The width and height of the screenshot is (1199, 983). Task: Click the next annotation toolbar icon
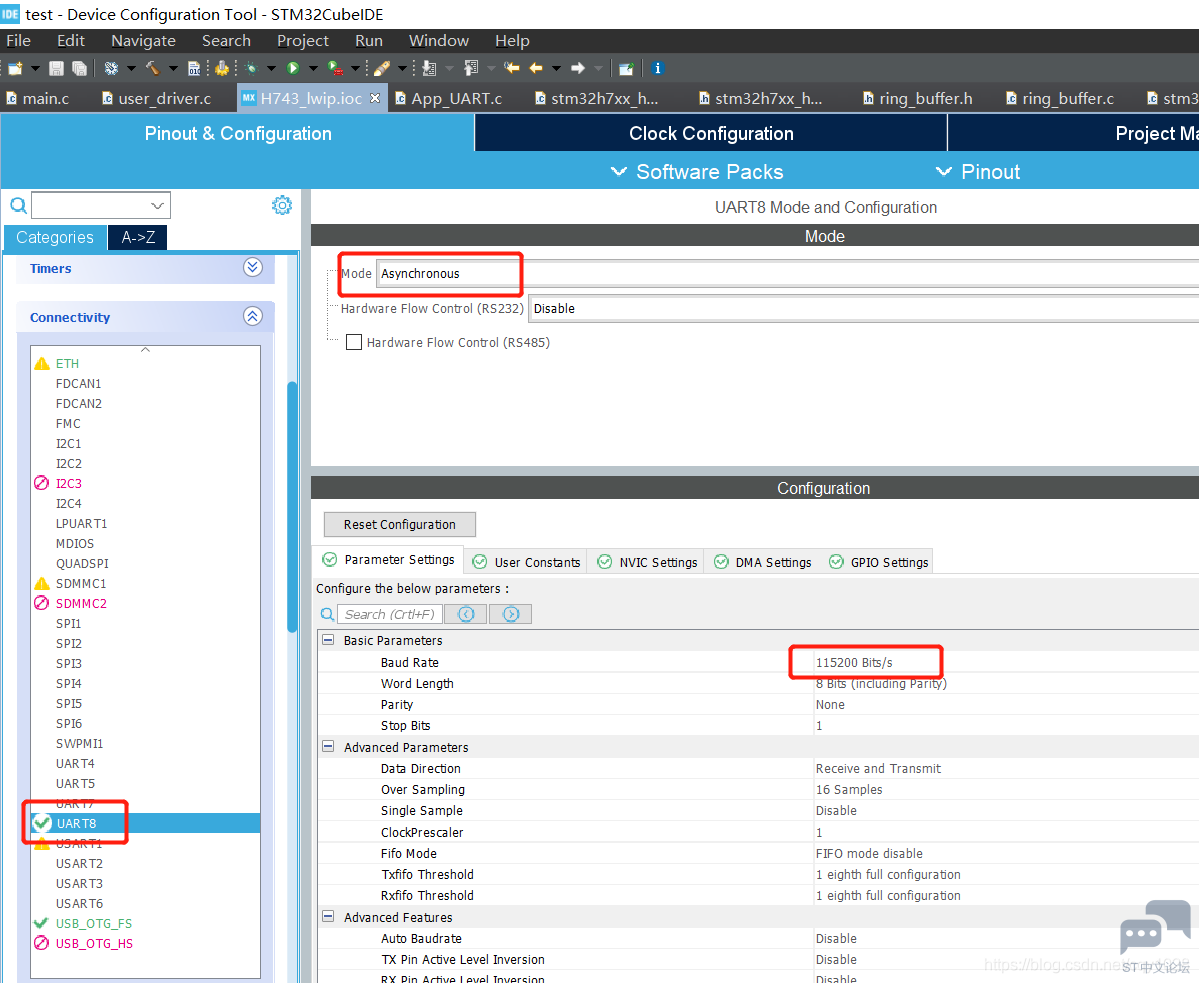pyautogui.click(x=429, y=69)
